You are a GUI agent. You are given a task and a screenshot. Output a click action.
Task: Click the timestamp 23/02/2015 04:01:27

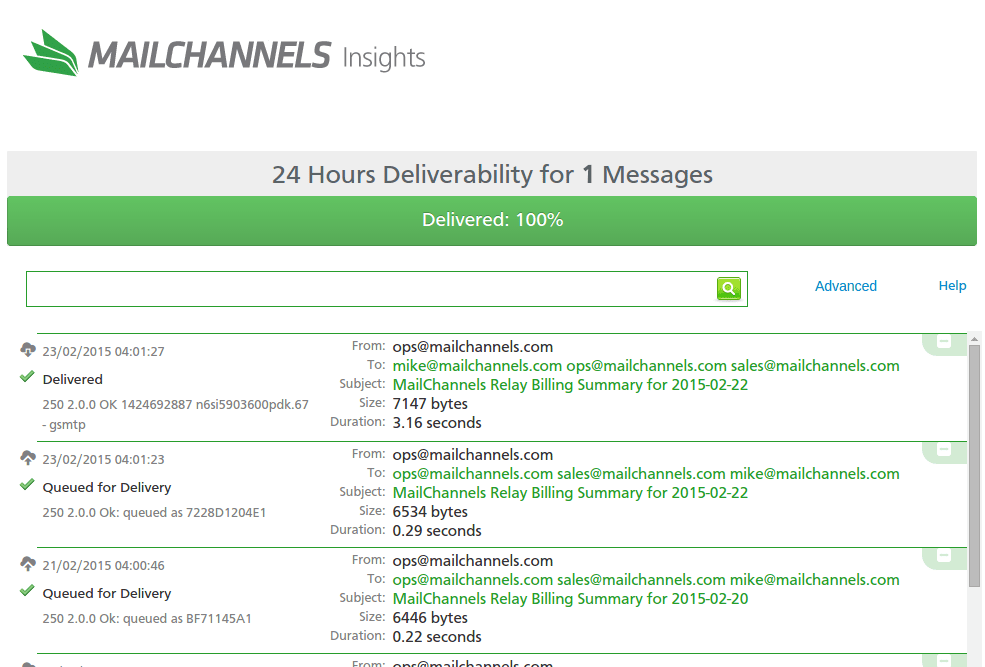click(x=104, y=352)
